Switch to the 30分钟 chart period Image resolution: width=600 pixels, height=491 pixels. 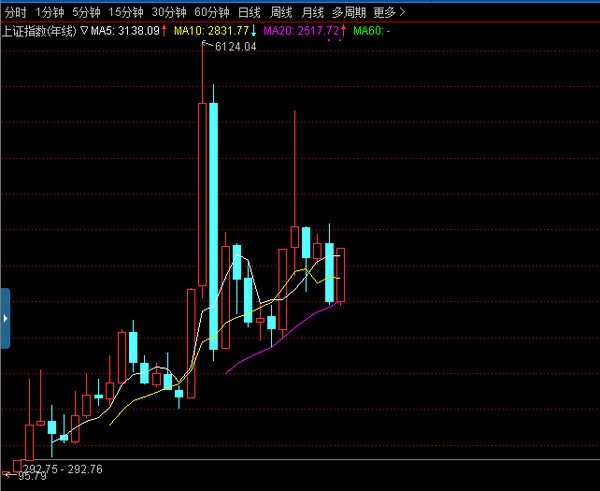tap(170, 13)
